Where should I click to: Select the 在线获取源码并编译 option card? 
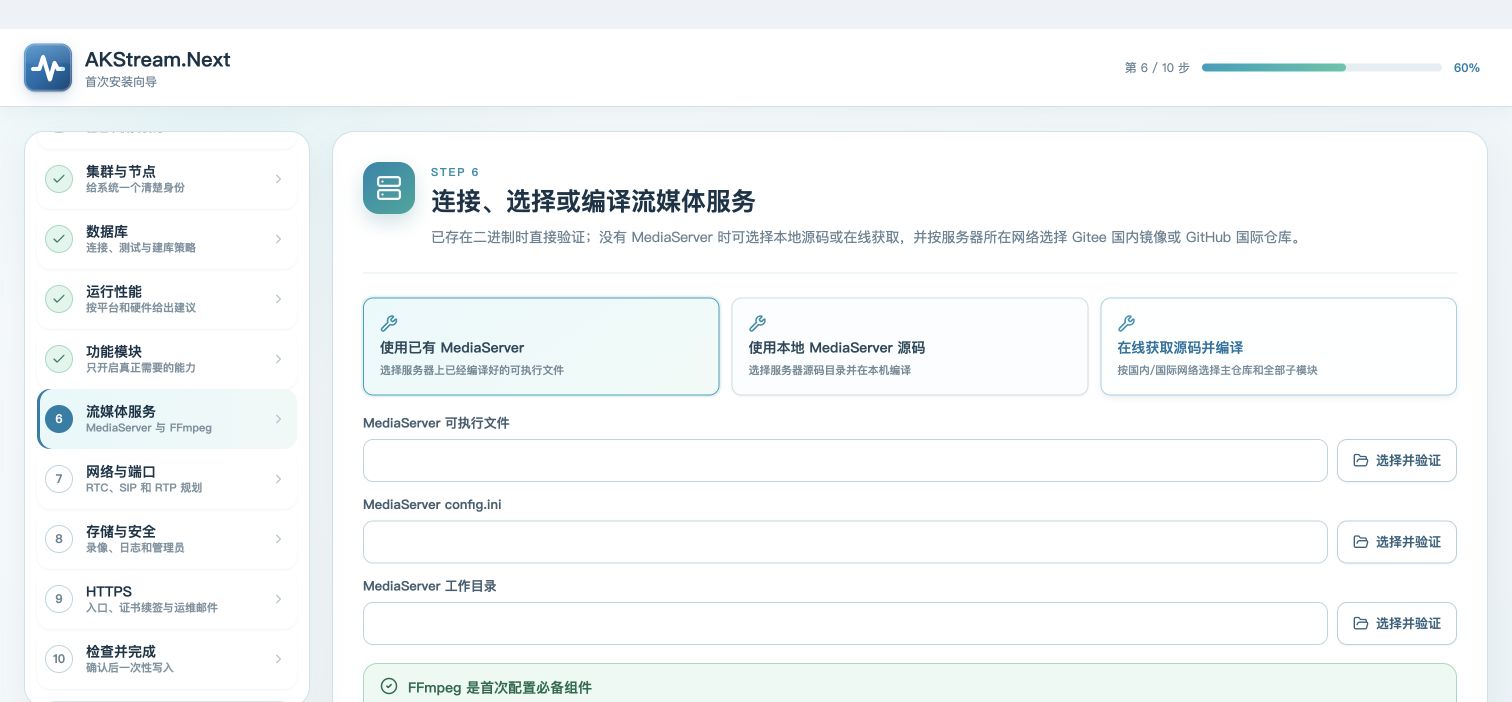pyautogui.click(x=1278, y=346)
